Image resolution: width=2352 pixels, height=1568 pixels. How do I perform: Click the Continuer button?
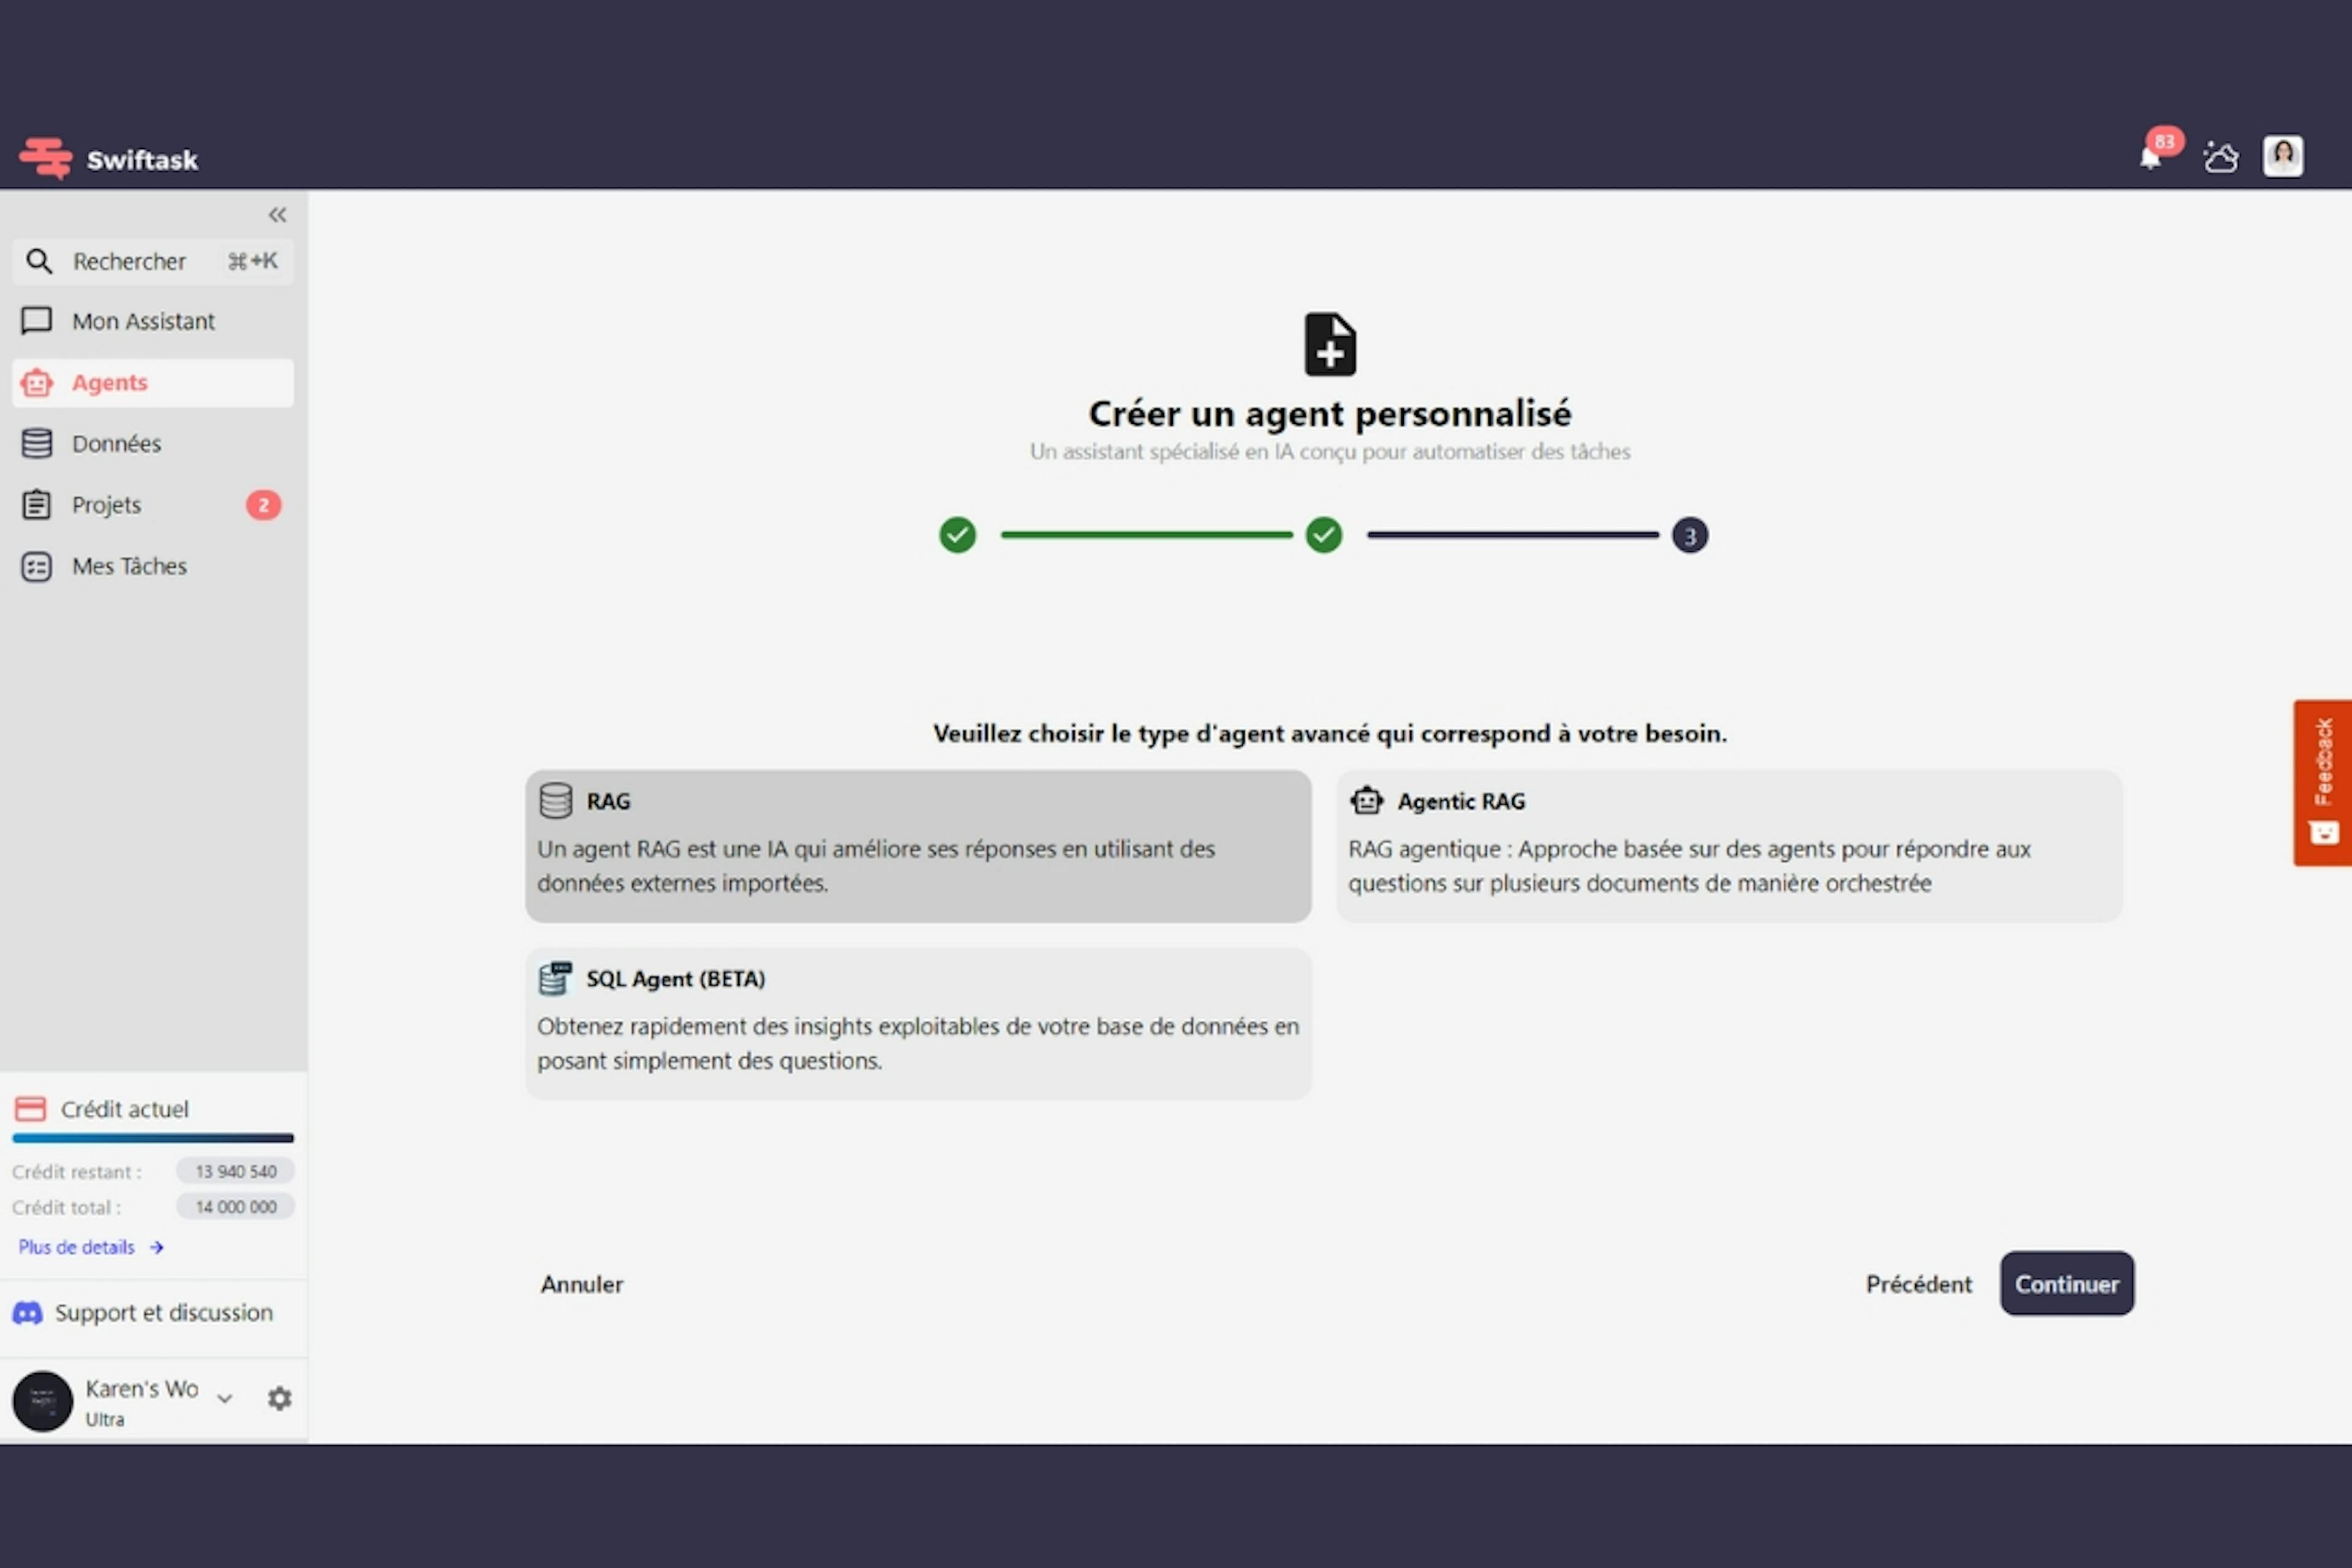(x=2067, y=1283)
